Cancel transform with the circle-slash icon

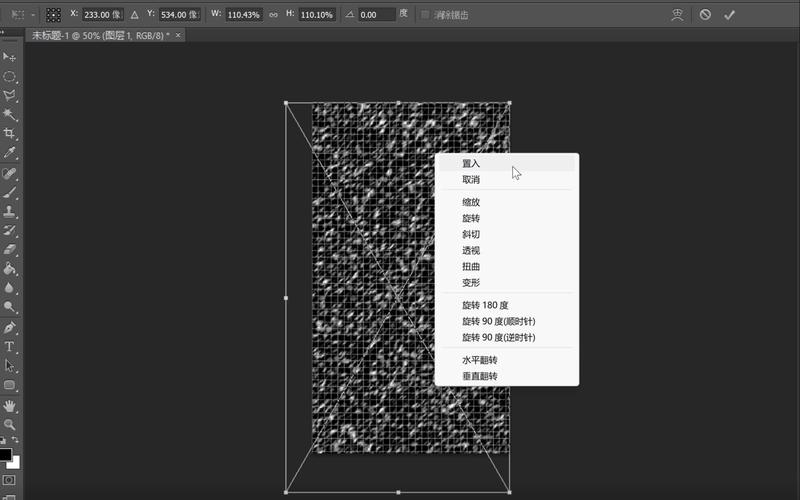705,15
